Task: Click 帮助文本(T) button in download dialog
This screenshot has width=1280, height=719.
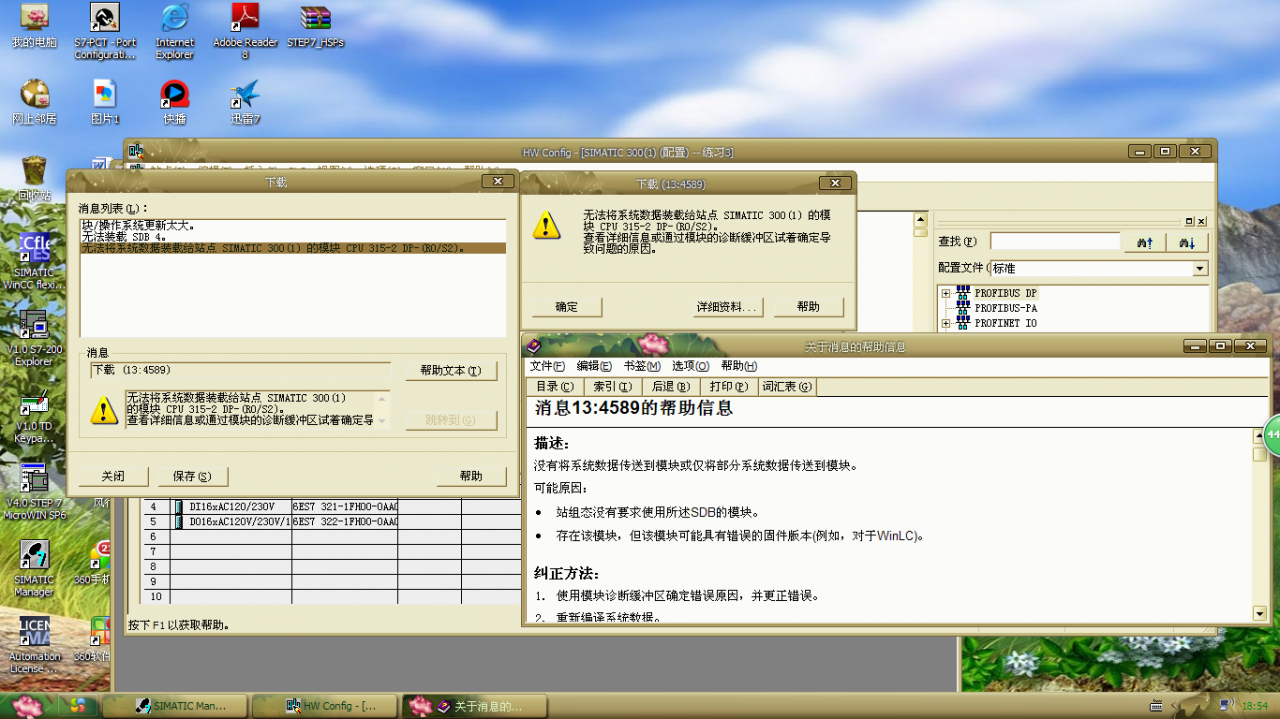Action: (x=451, y=370)
